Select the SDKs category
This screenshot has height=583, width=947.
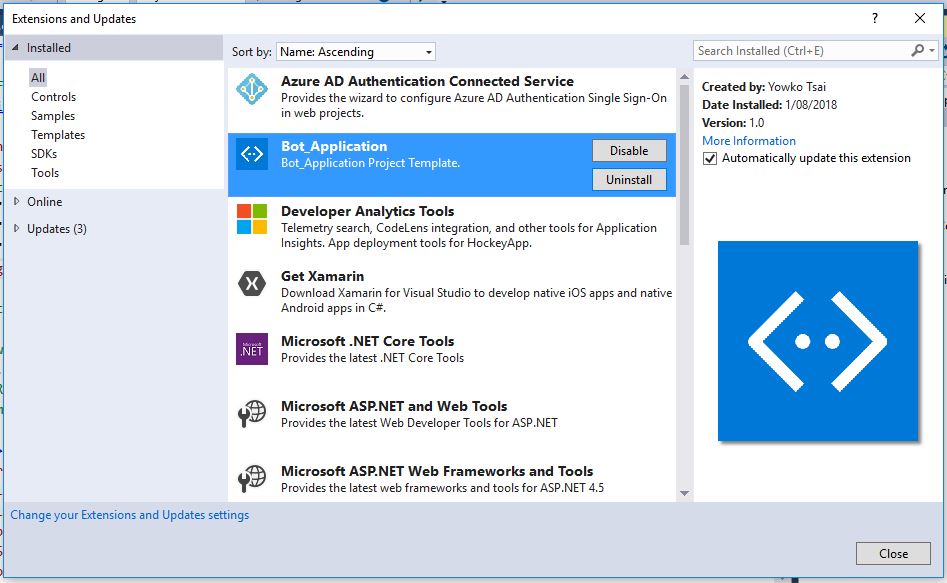point(44,153)
